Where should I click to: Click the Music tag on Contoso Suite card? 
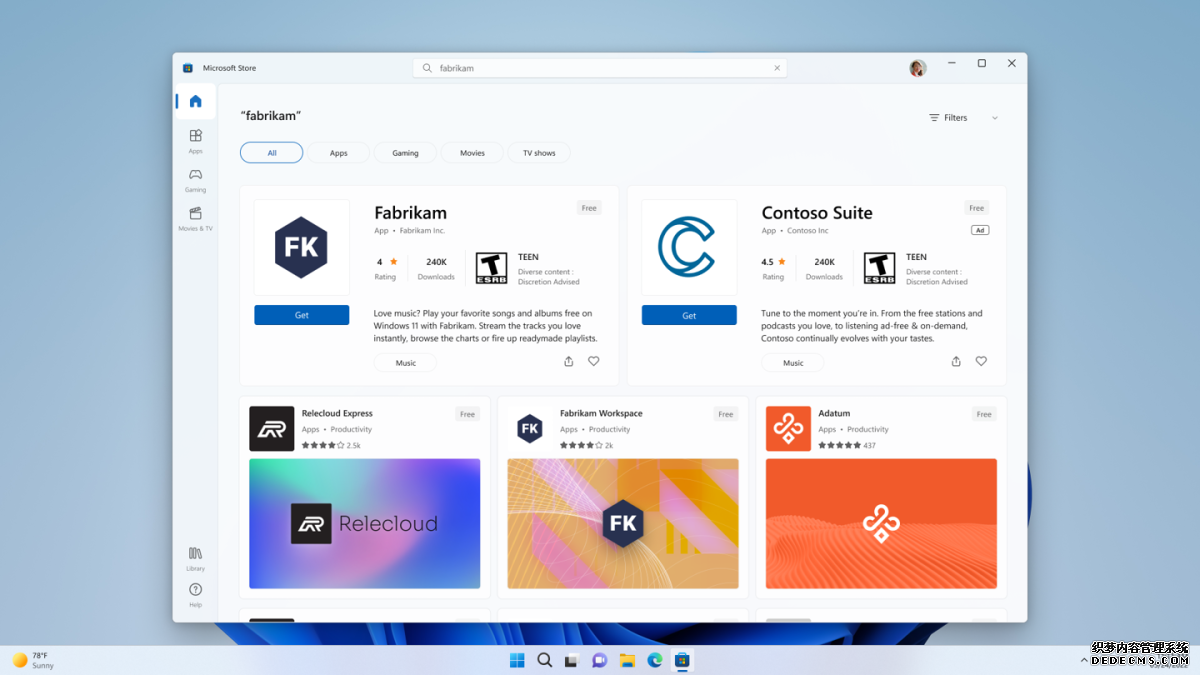[793, 363]
